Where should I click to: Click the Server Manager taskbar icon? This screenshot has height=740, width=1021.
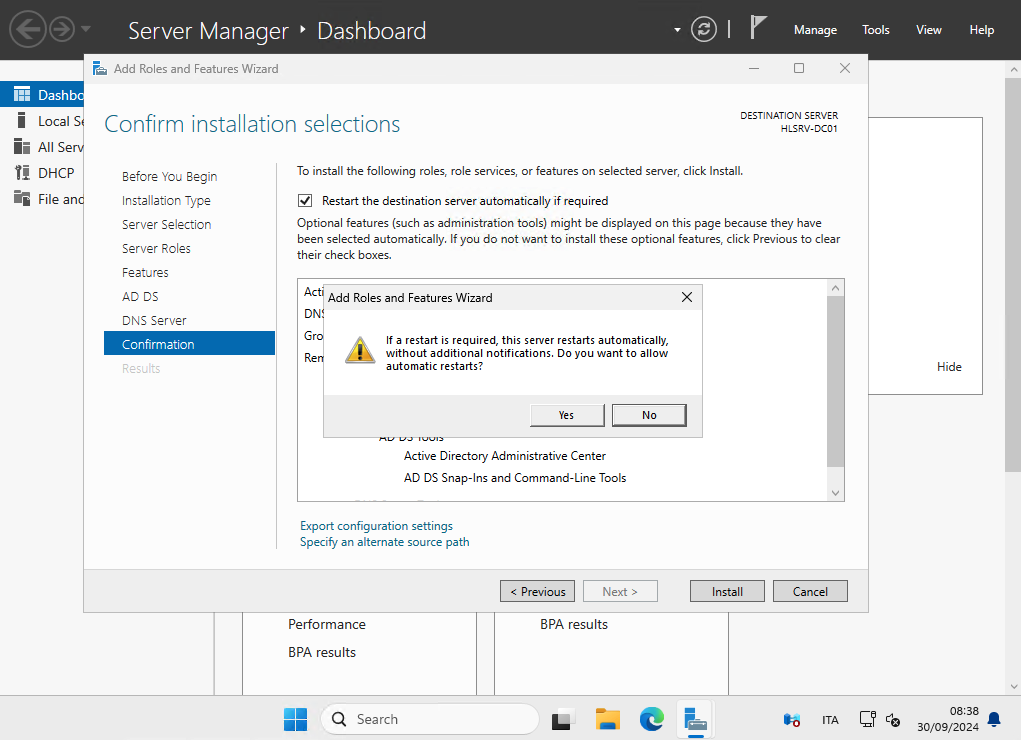(695, 719)
